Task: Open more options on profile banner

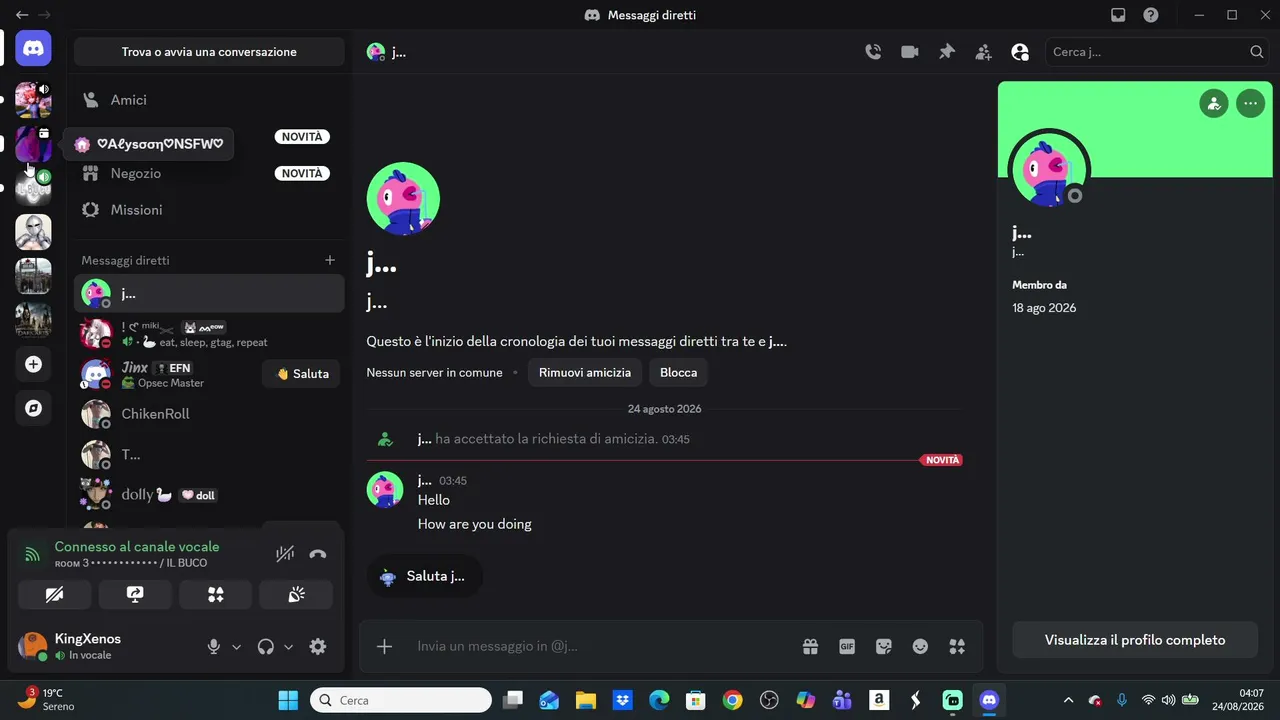Action: [x=1250, y=103]
